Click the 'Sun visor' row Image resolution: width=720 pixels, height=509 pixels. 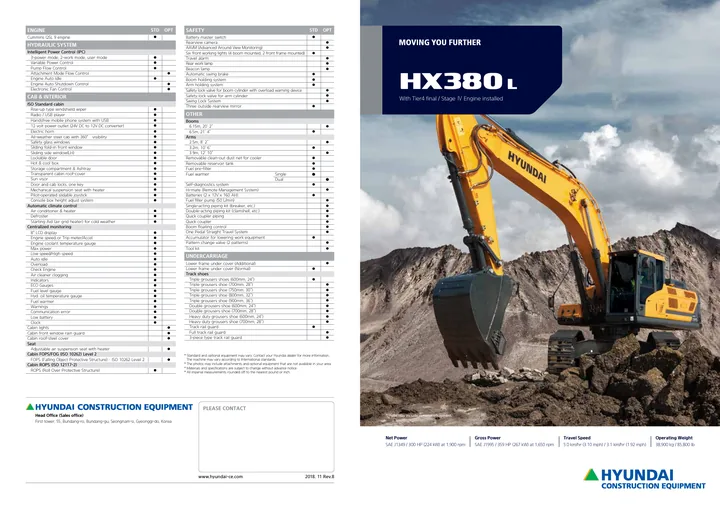[x=101, y=179]
